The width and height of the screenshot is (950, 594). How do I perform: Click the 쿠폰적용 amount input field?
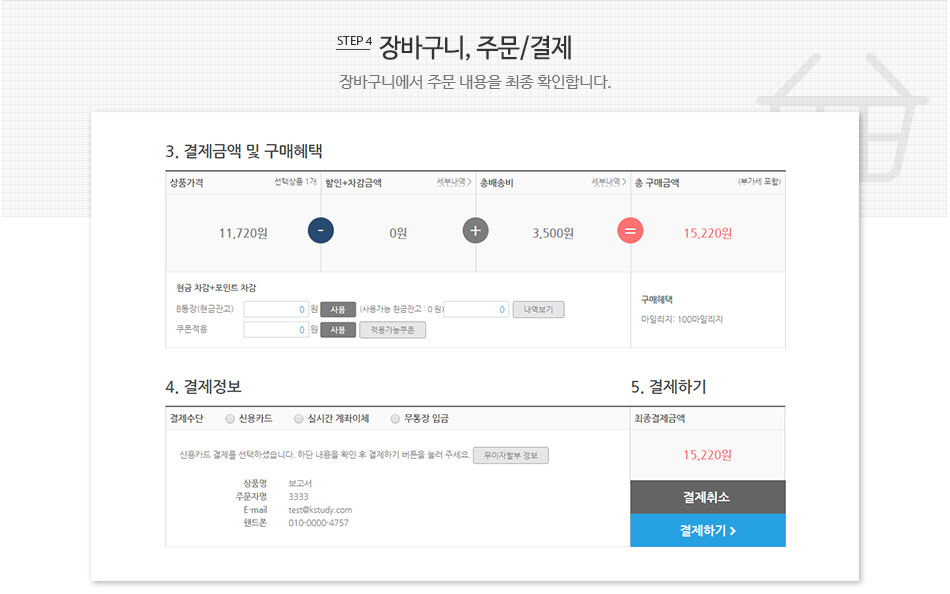278,329
